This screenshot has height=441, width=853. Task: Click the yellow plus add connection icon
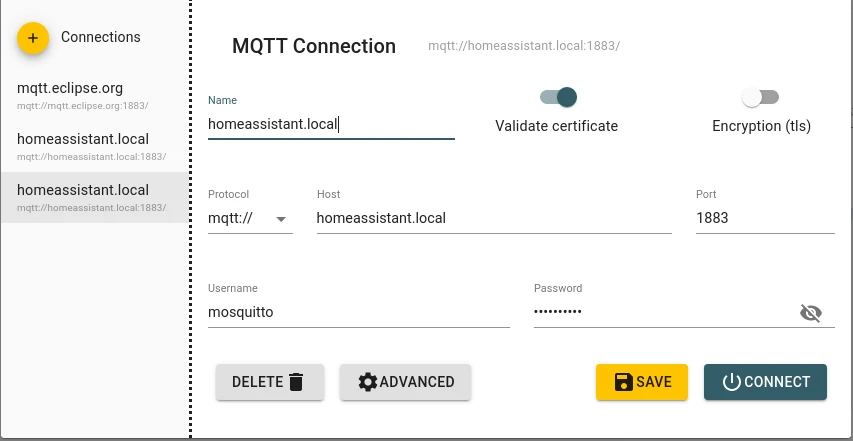[33, 38]
